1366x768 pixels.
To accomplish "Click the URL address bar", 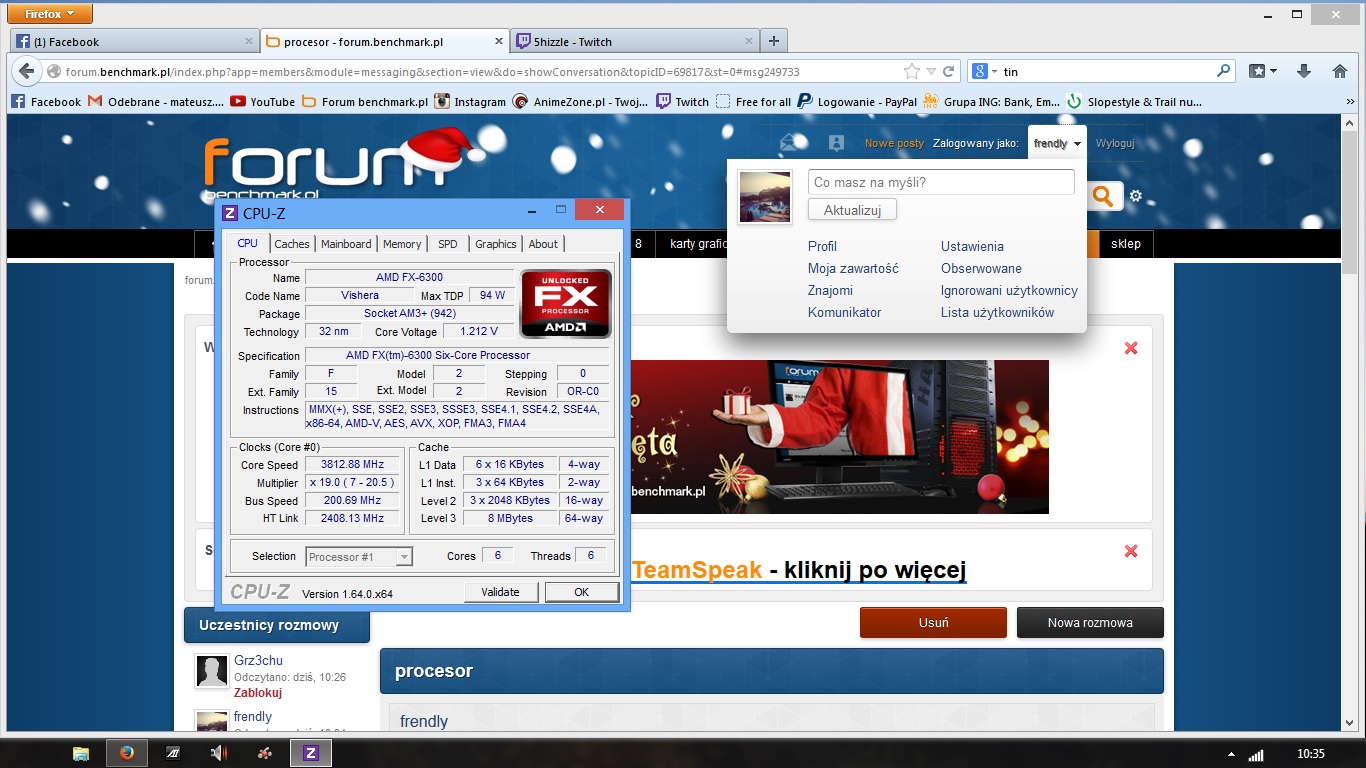I will tap(480, 72).
